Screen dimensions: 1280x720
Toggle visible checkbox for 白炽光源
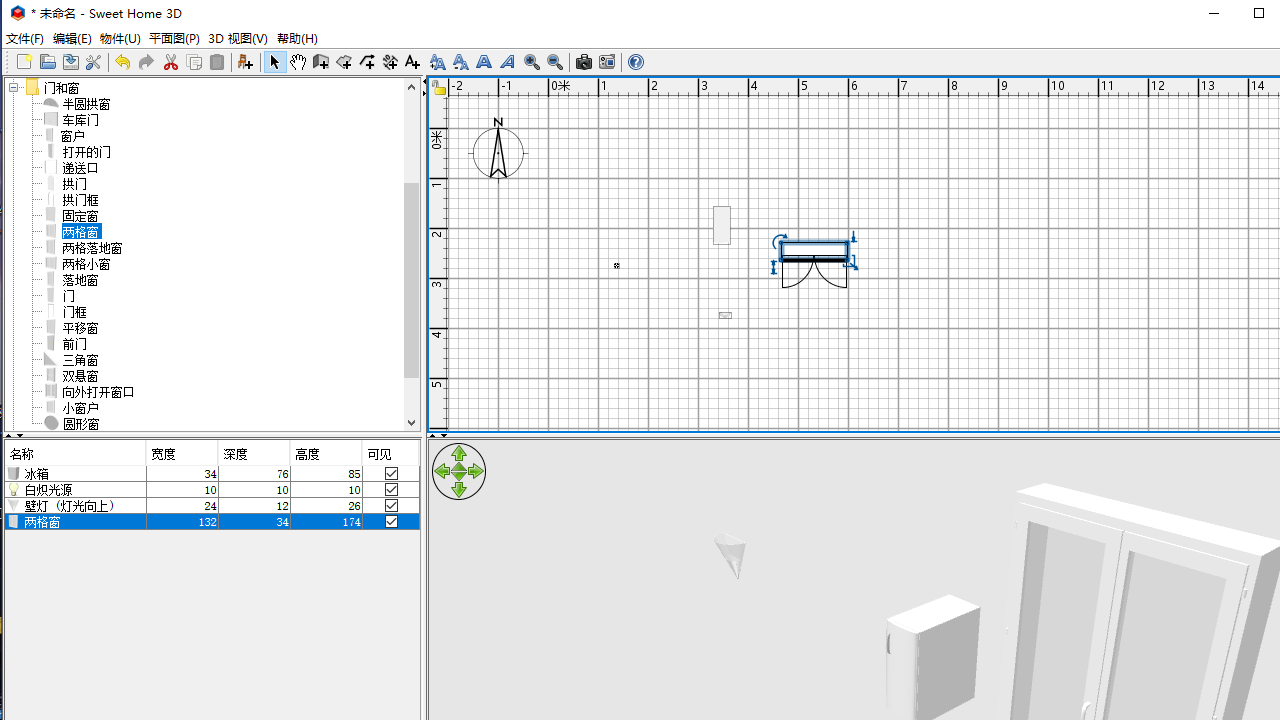coord(391,490)
